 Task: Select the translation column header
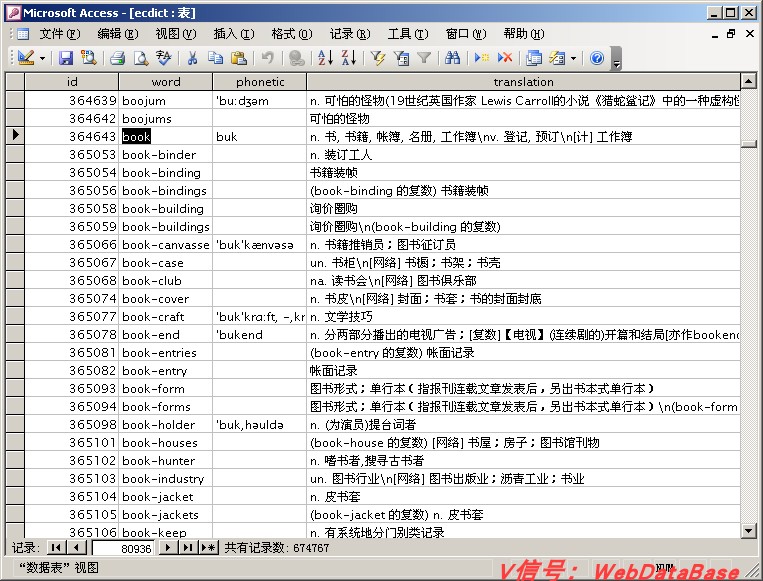tap(524, 82)
